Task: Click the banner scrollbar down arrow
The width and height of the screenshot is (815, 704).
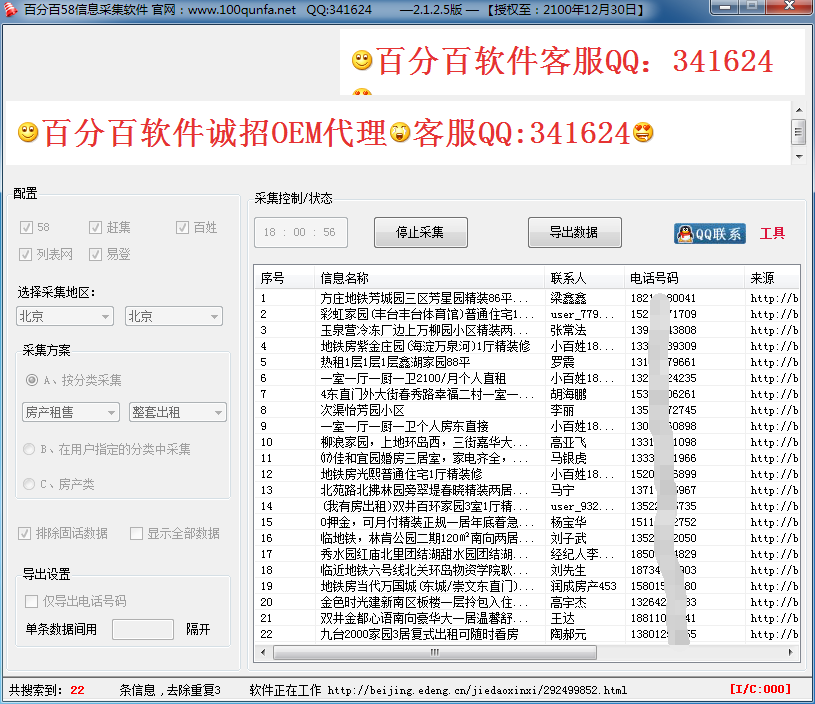Action: (799, 156)
